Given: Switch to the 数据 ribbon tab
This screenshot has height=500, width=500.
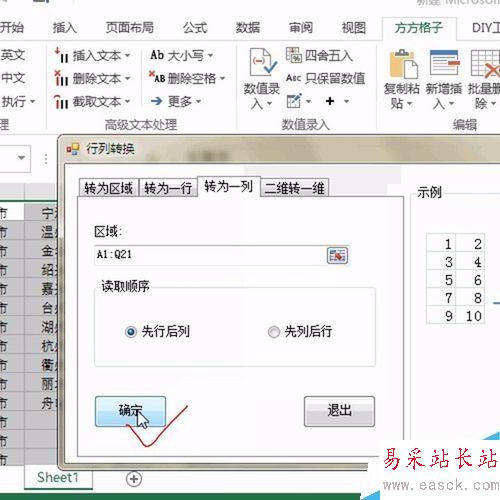Looking at the screenshot, I should pyautogui.click(x=248, y=28).
